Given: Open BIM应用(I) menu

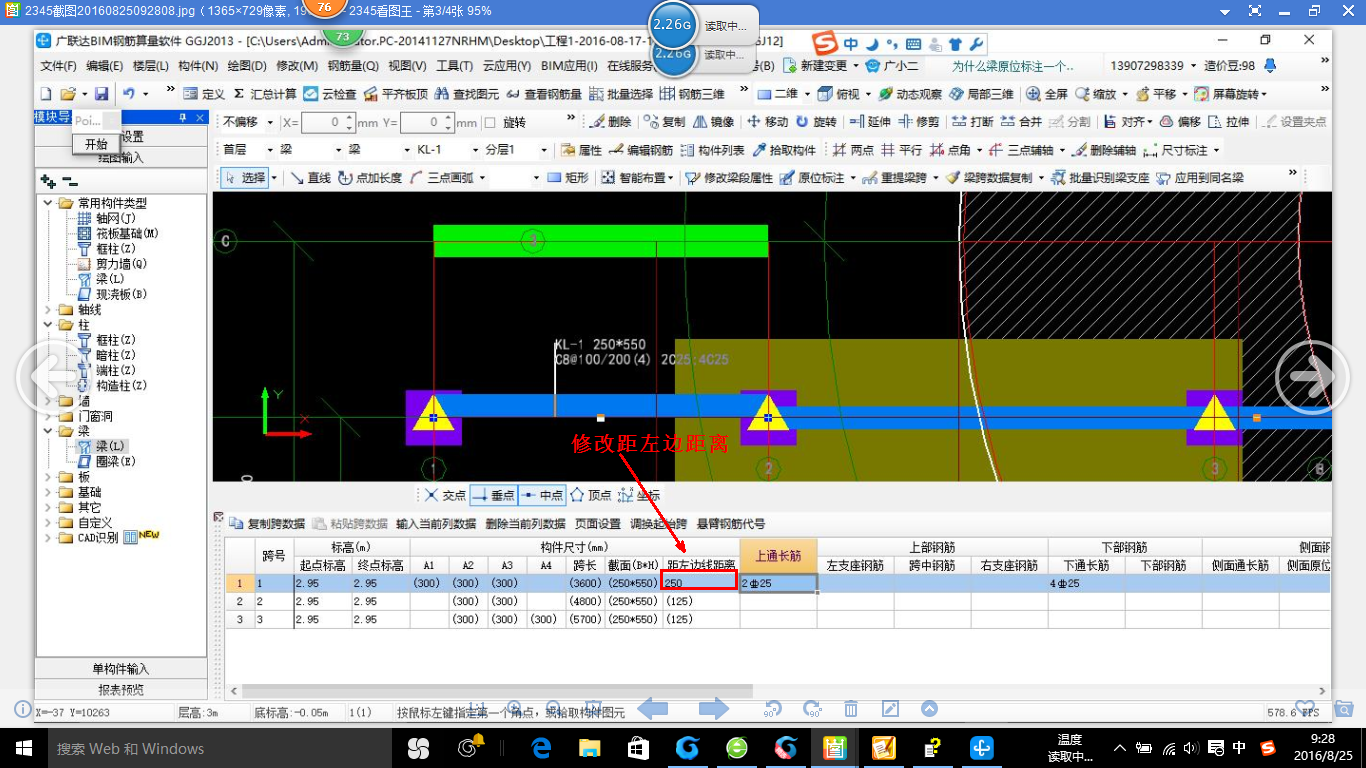Looking at the screenshot, I should pos(569,66).
